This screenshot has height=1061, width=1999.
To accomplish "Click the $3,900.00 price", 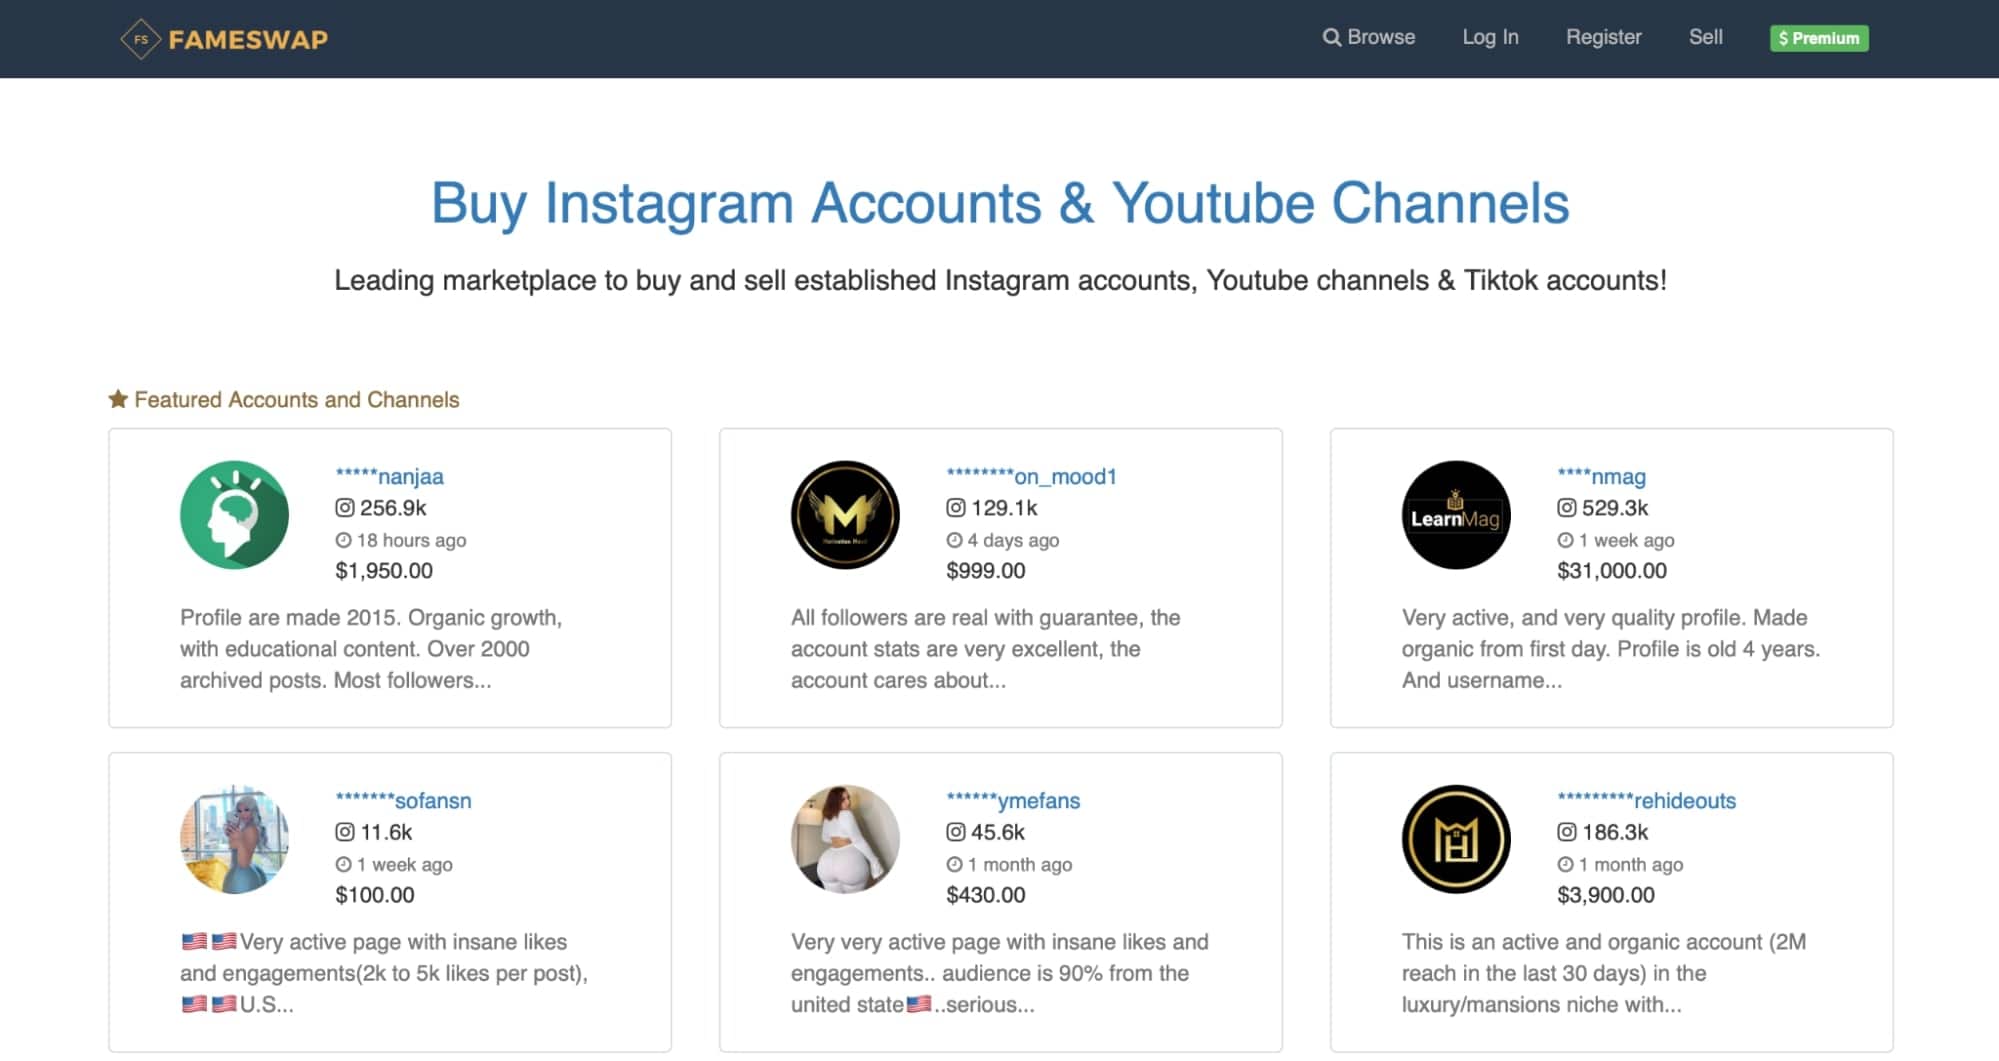I will pyautogui.click(x=1606, y=895).
